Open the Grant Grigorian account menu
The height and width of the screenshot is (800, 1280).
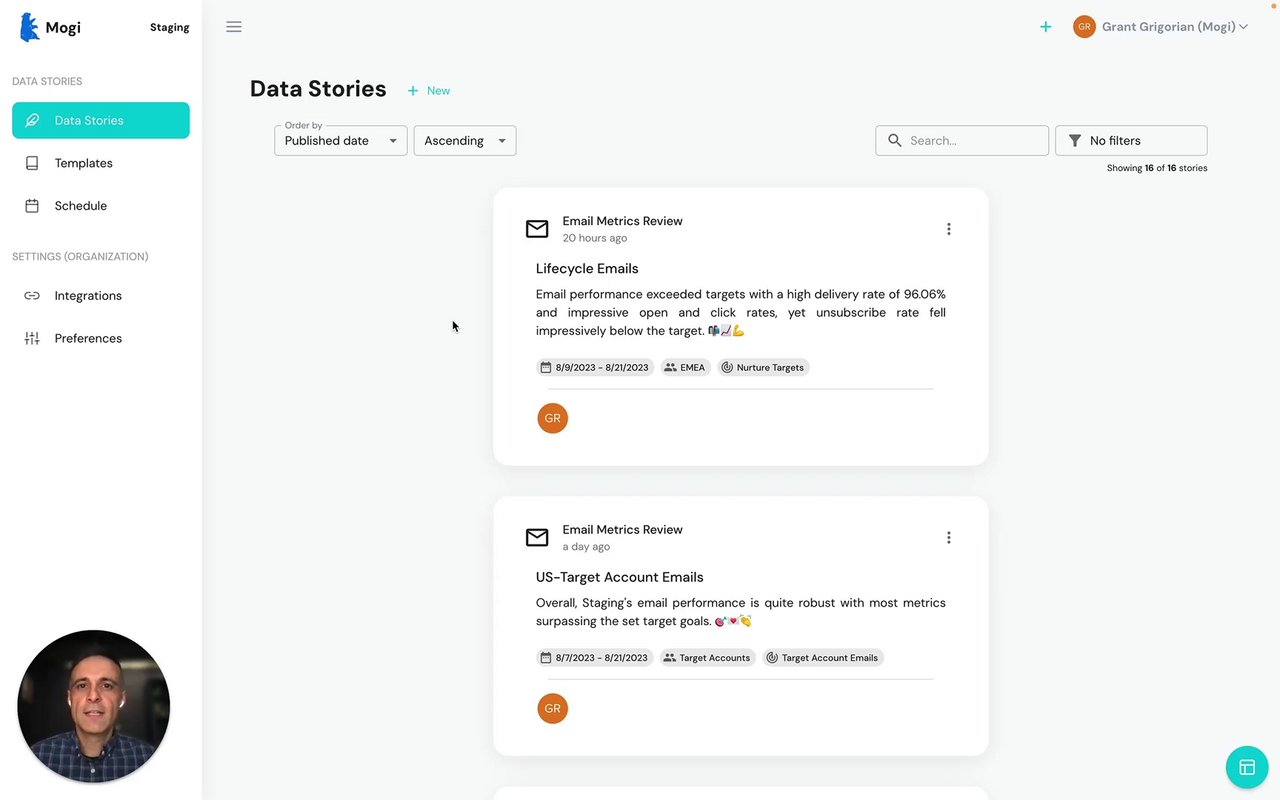pos(1160,27)
